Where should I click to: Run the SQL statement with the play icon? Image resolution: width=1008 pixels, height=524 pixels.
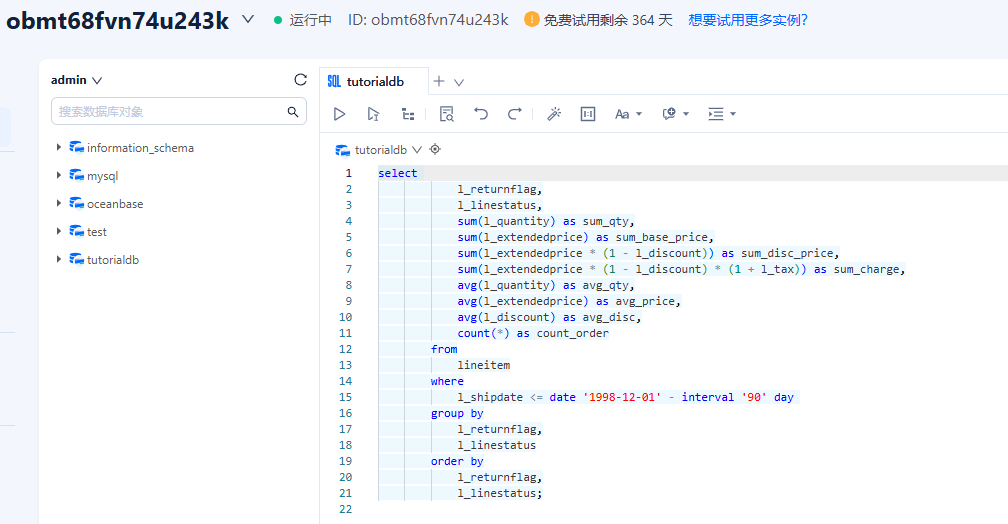[x=339, y=114]
